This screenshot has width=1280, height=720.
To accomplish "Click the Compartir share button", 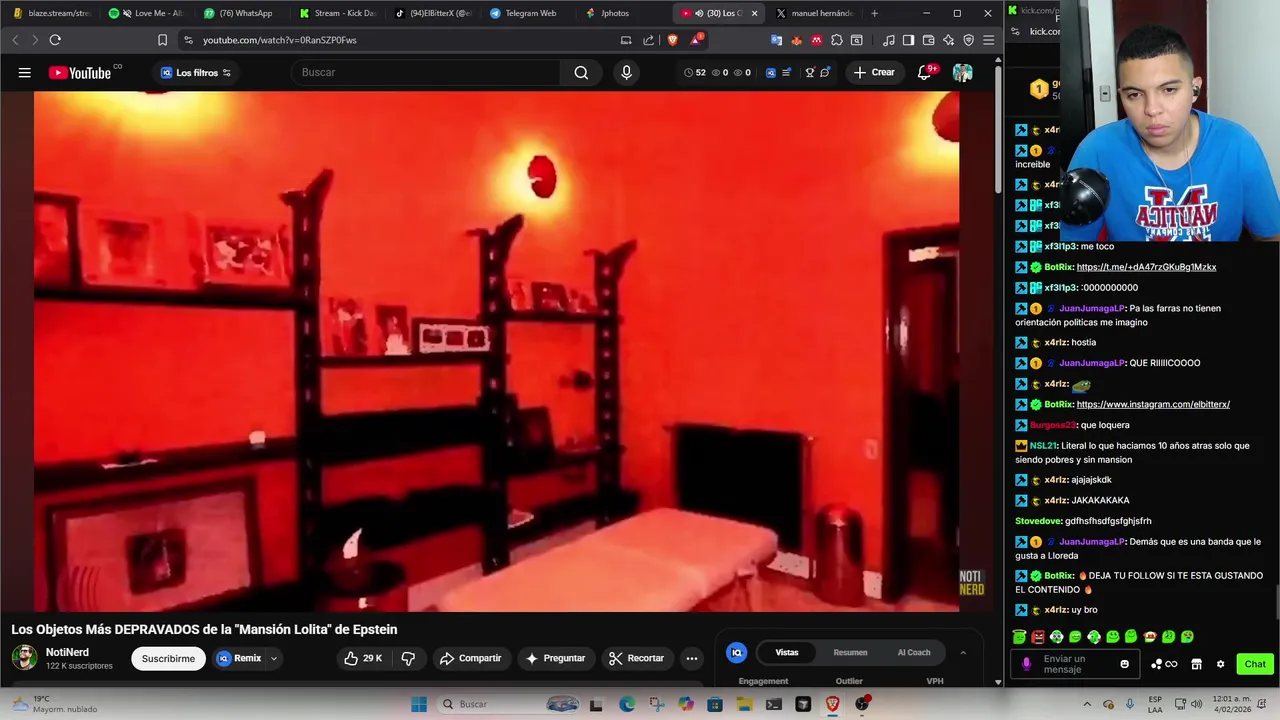I will [x=470, y=658].
